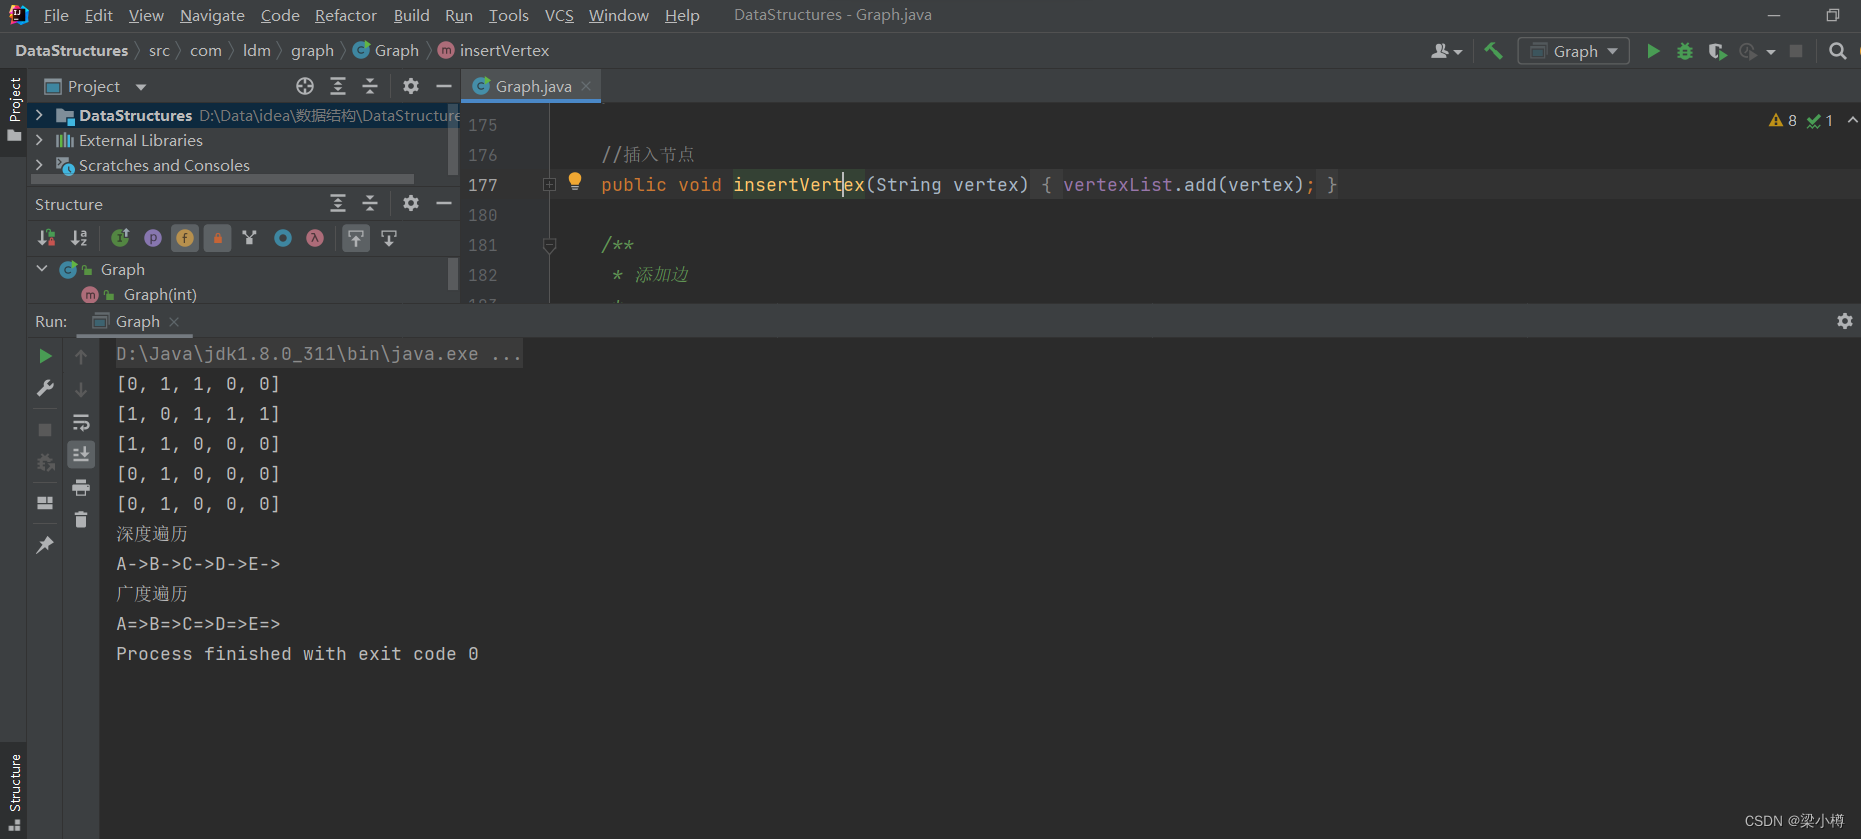Image resolution: width=1861 pixels, height=839 pixels.
Task: Rerun Graph from the Run panel
Action: tap(45, 356)
